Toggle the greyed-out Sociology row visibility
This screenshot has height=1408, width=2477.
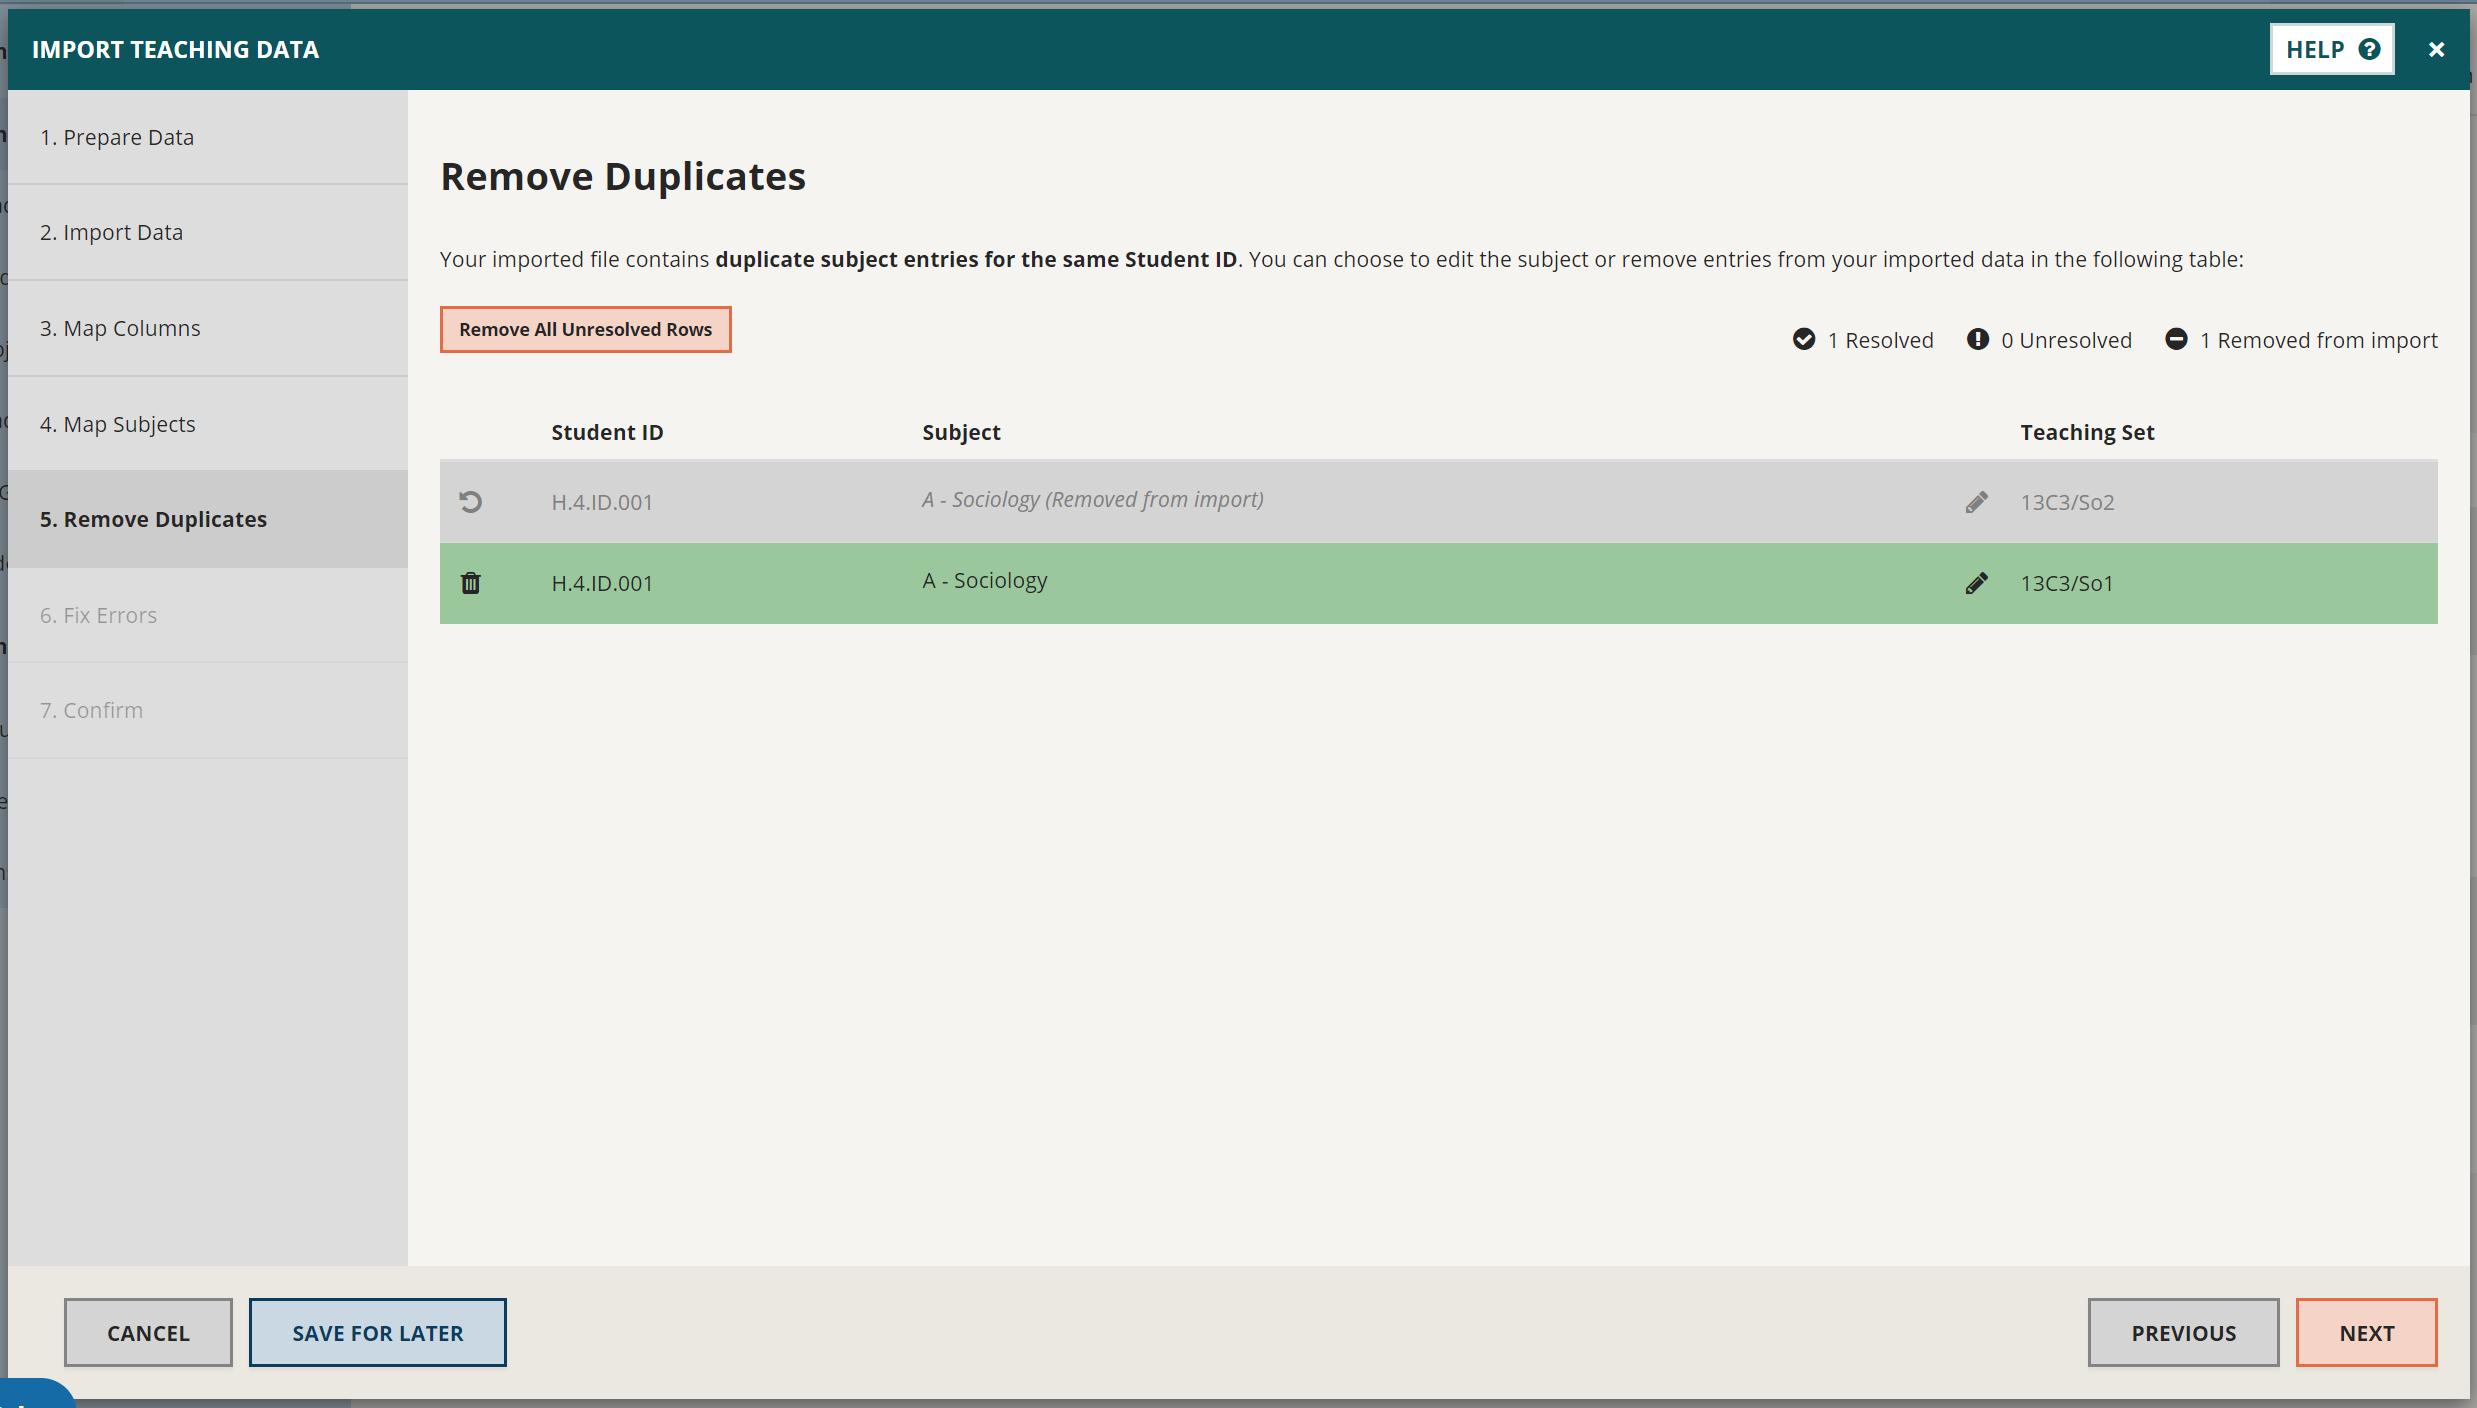pyautogui.click(x=473, y=500)
